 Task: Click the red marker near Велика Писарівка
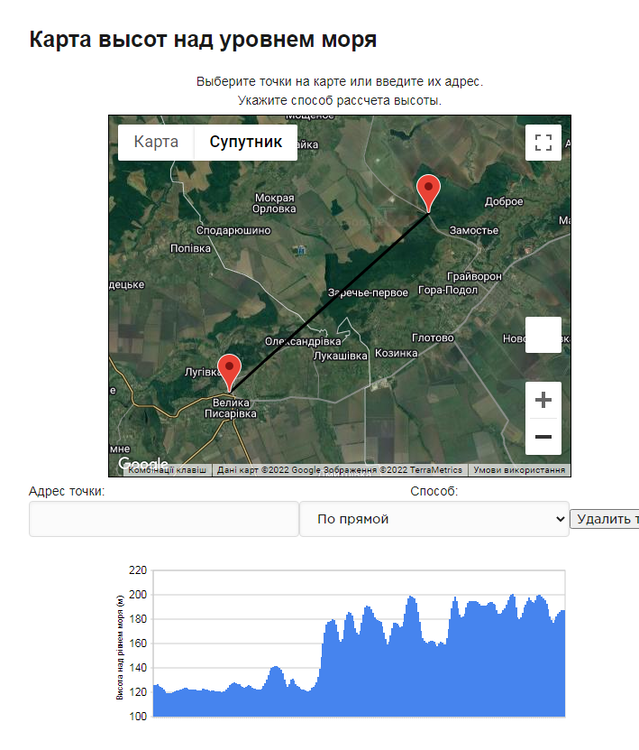point(230,372)
